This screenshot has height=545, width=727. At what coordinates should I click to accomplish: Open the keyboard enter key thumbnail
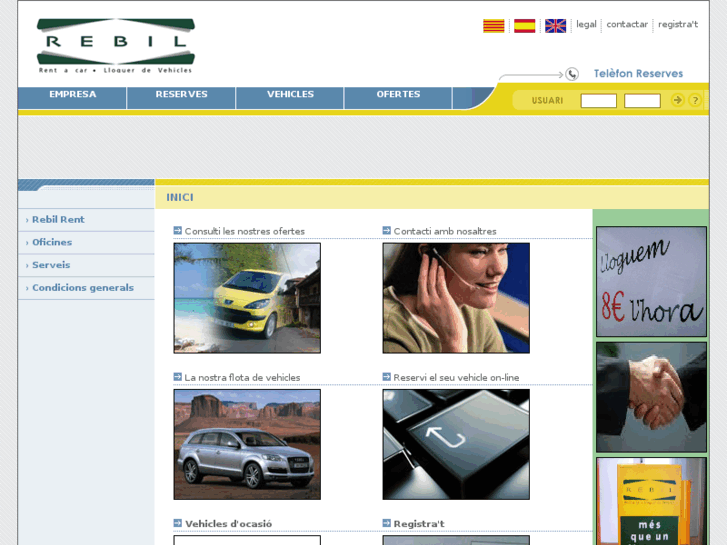(x=456, y=444)
